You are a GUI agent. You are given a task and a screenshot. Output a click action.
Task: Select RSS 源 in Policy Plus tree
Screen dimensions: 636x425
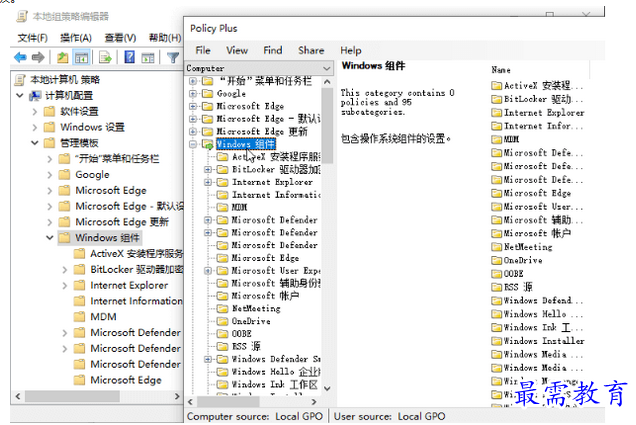pos(246,346)
